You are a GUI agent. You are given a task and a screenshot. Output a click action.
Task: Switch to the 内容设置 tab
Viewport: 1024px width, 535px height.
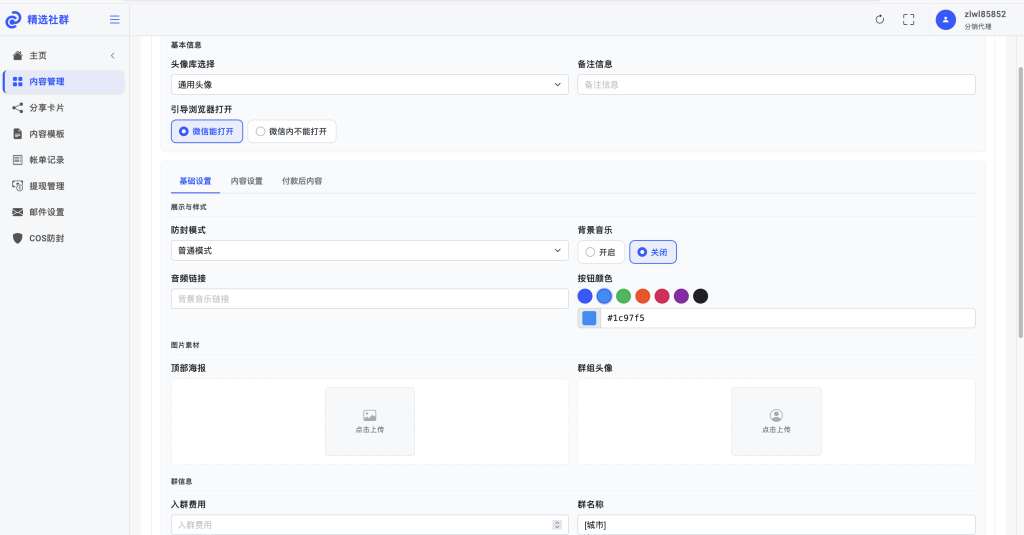click(247, 181)
